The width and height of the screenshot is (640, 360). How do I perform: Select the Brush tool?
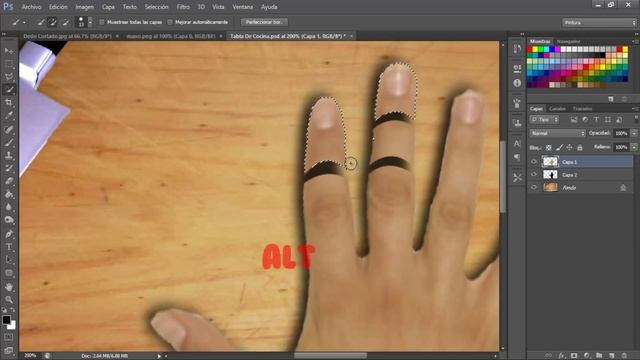pyautogui.click(x=9, y=142)
